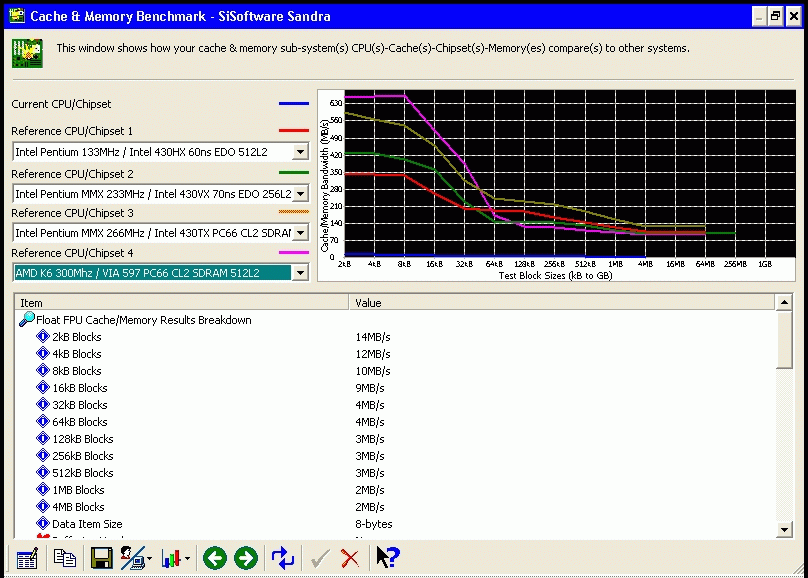Click the results list scroll down arrow
The height and width of the screenshot is (578, 808).
tap(784, 529)
